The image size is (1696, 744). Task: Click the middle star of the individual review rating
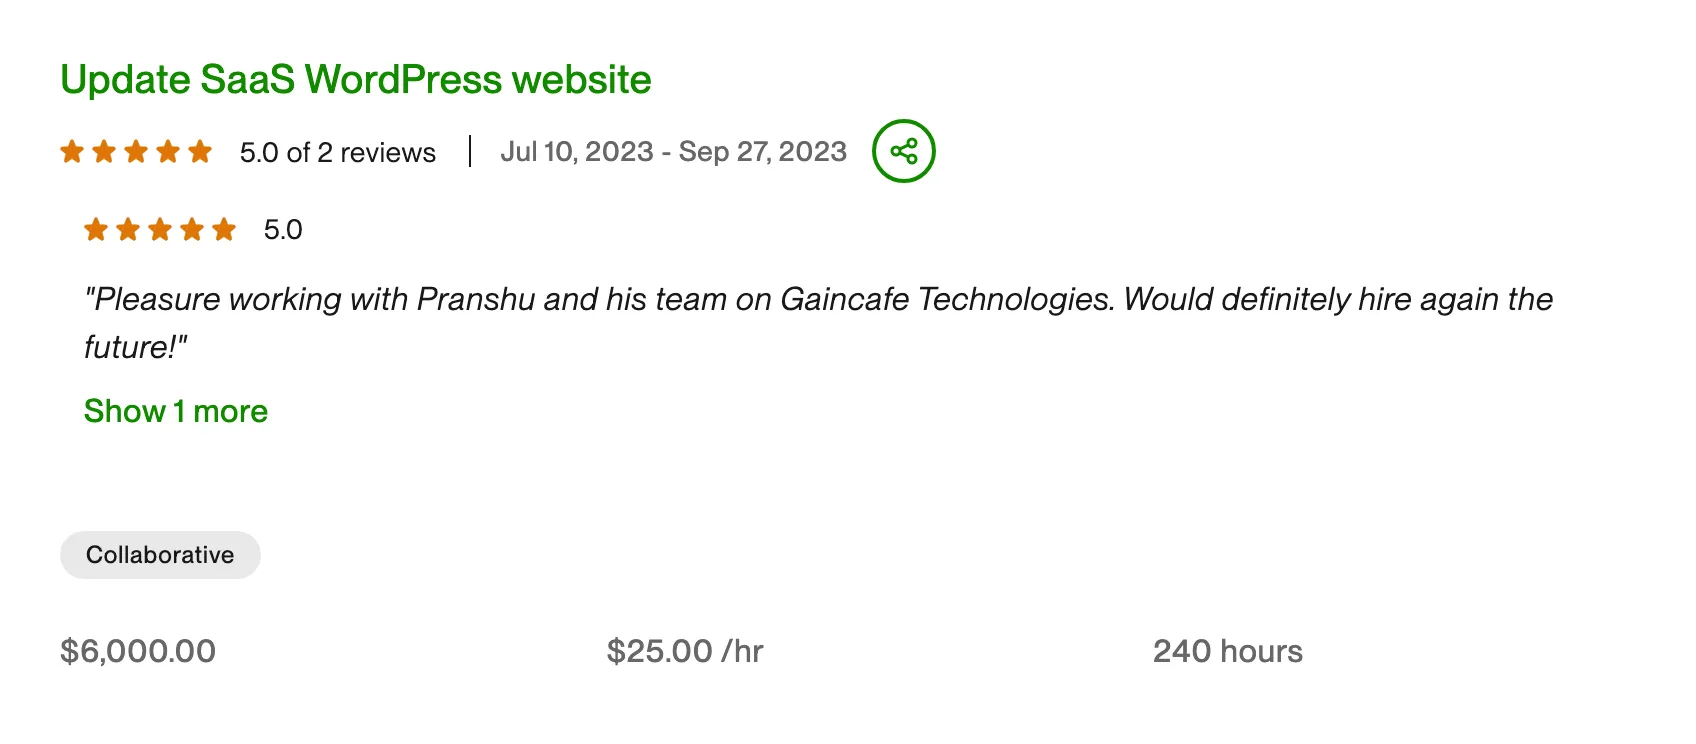tap(160, 230)
